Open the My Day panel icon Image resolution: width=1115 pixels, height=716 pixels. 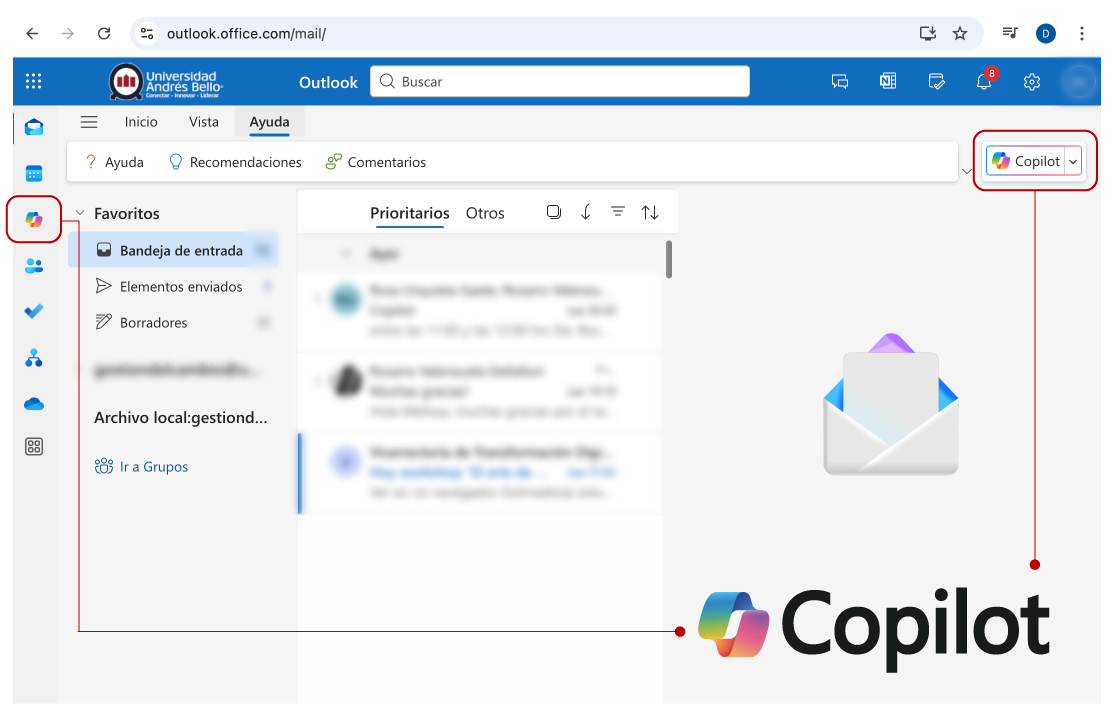(x=937, y=82)
